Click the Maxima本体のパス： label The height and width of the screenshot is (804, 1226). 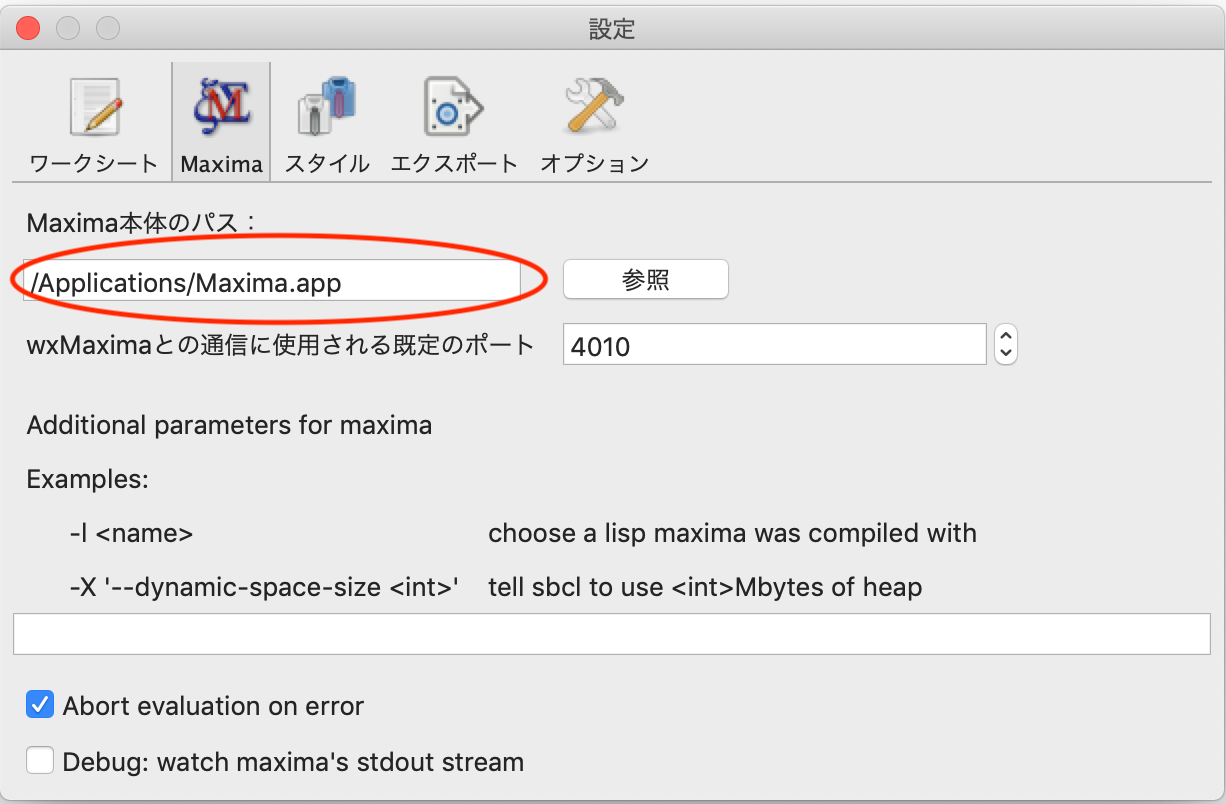point(142,222)
